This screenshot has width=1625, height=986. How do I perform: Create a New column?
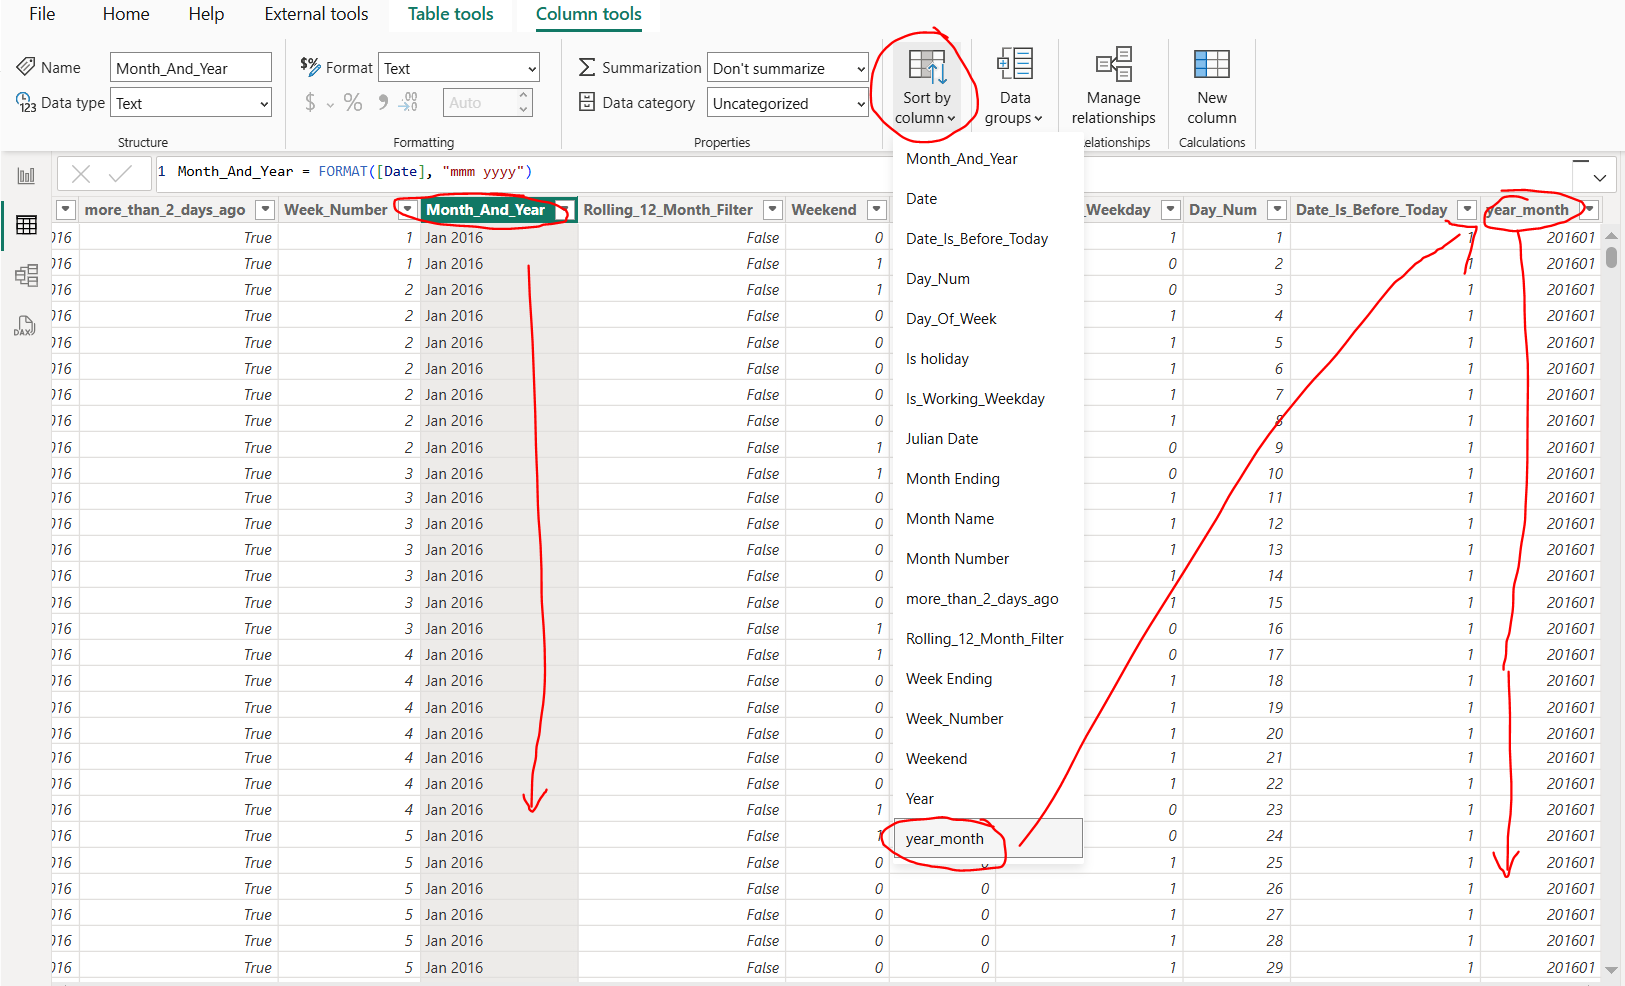(x=1212, y=88)
